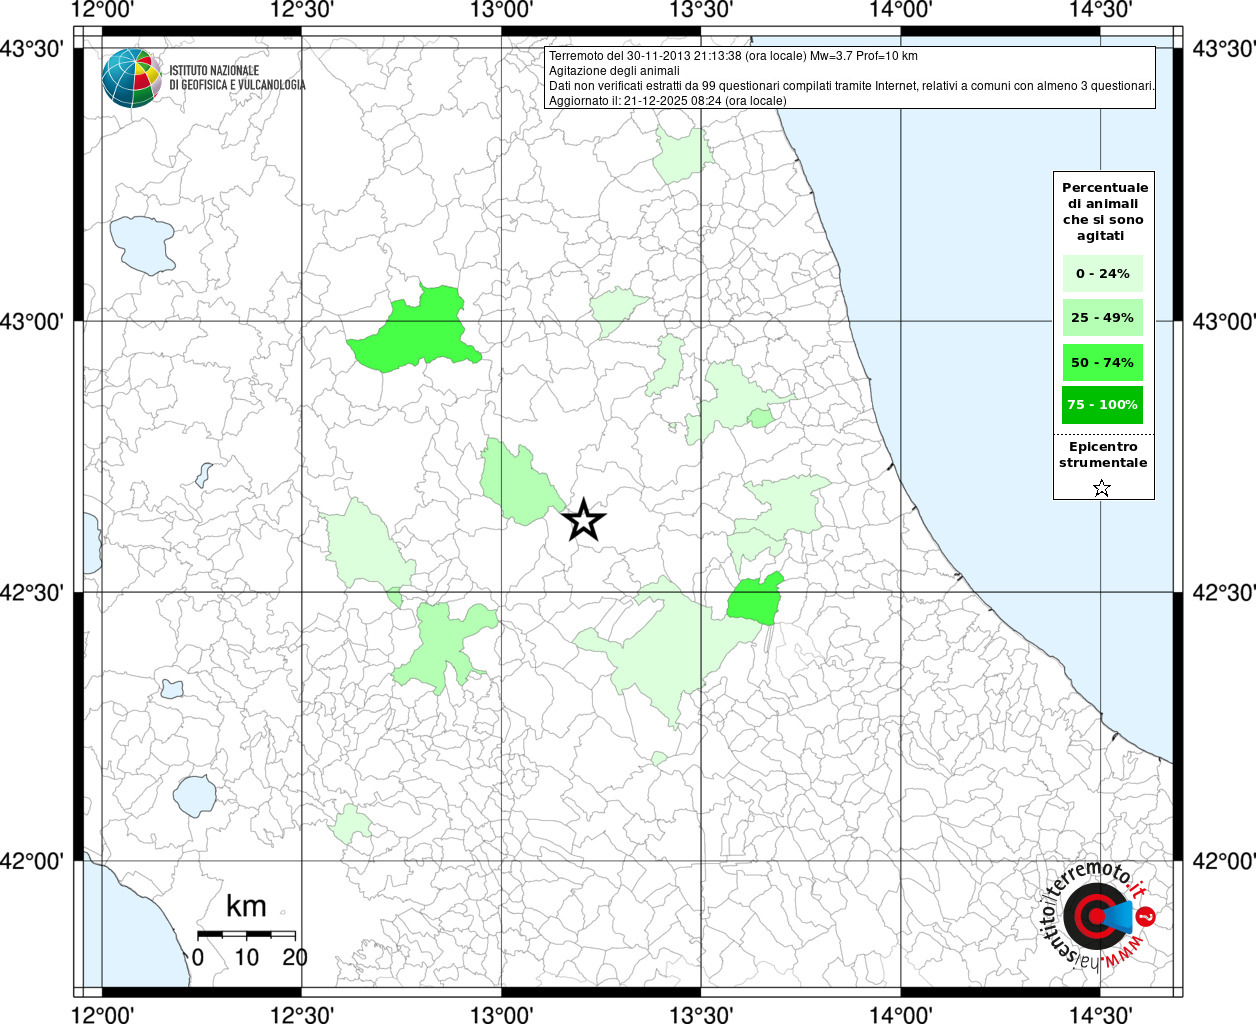1256x1024 pixels.
Task: Click the Epicentro strumentale legend label
Action: click(x=1103, y=454)
